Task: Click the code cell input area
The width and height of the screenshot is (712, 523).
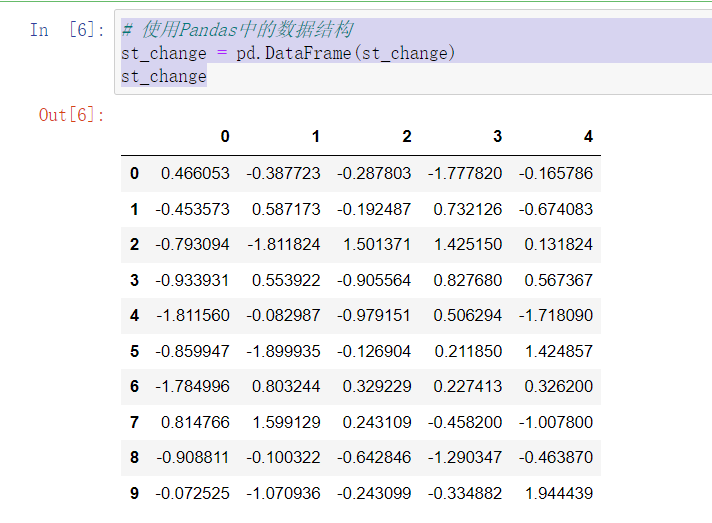Action: (413, 52)
